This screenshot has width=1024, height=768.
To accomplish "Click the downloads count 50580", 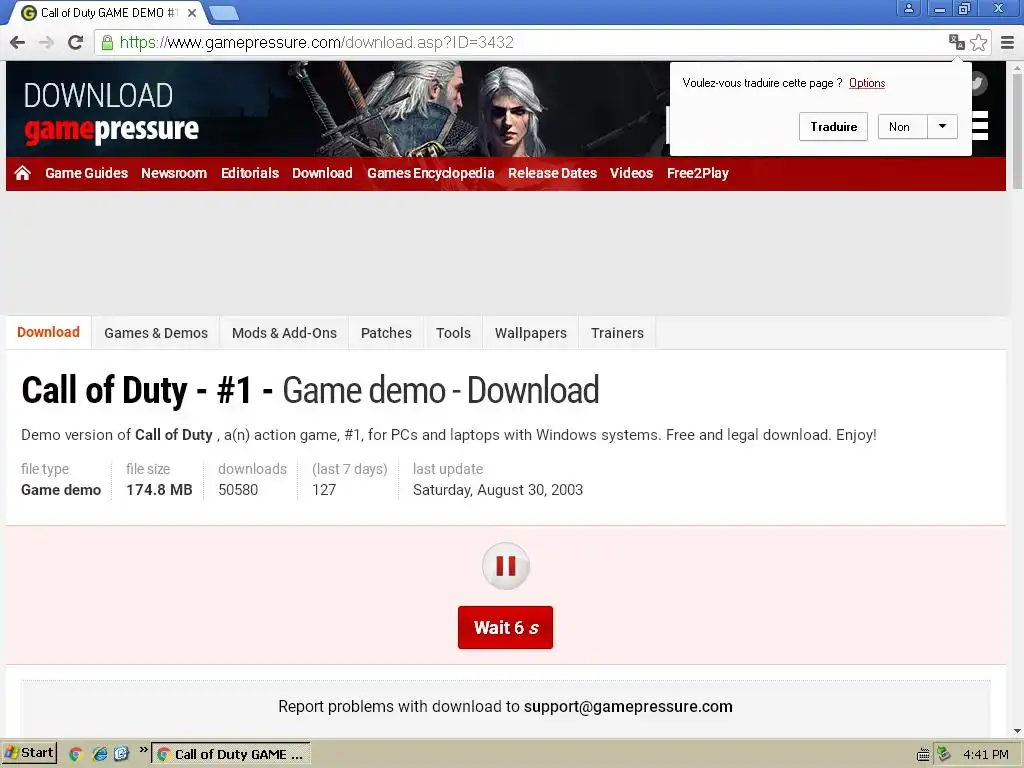I will pos(238,490).
